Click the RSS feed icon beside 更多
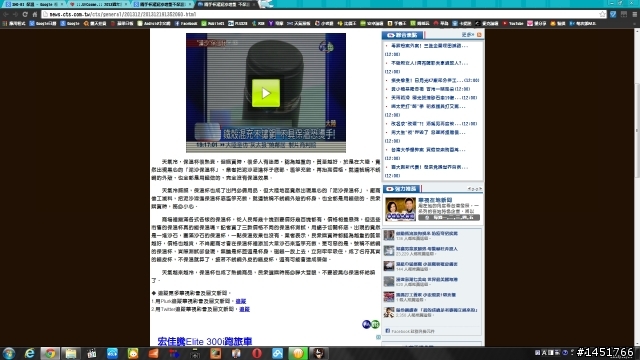This screenshot has width=640, height=360. pos(479,35)
